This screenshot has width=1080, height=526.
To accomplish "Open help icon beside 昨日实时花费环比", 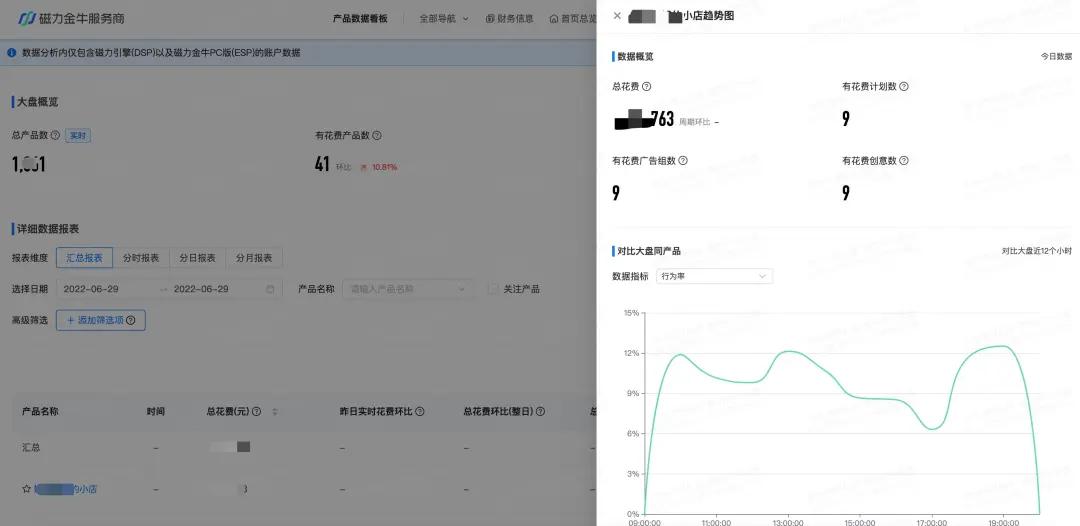I will point(419,412).
